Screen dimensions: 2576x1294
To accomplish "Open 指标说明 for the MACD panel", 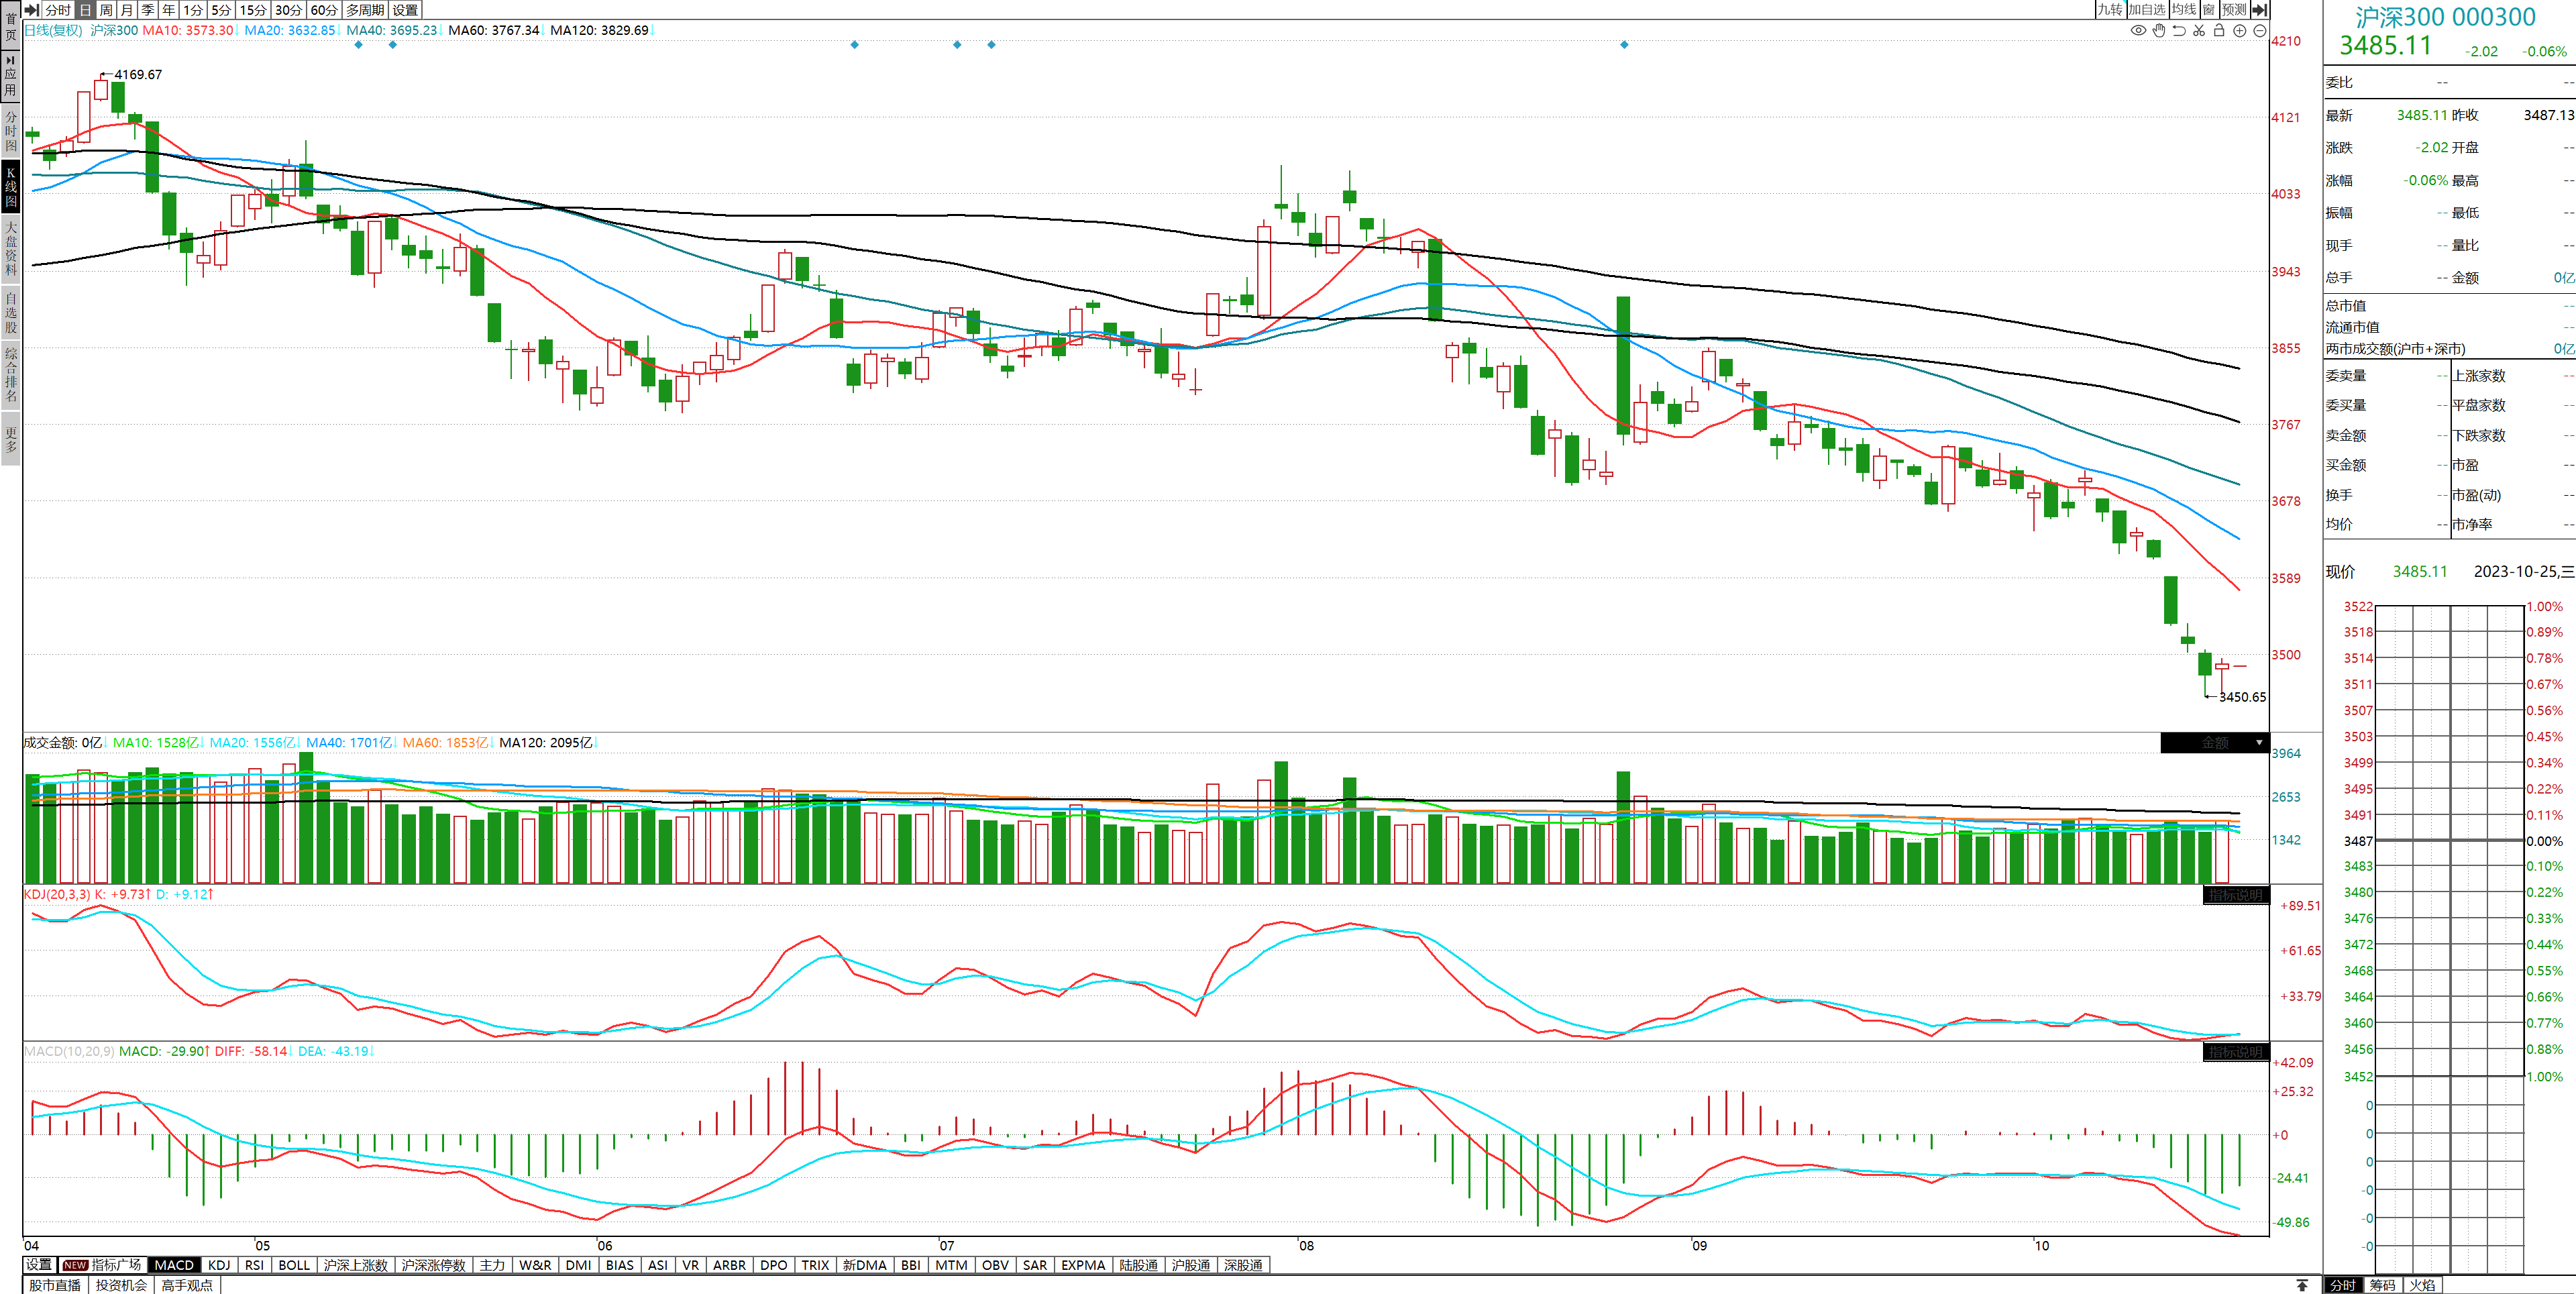I will coord(2235,1052).
